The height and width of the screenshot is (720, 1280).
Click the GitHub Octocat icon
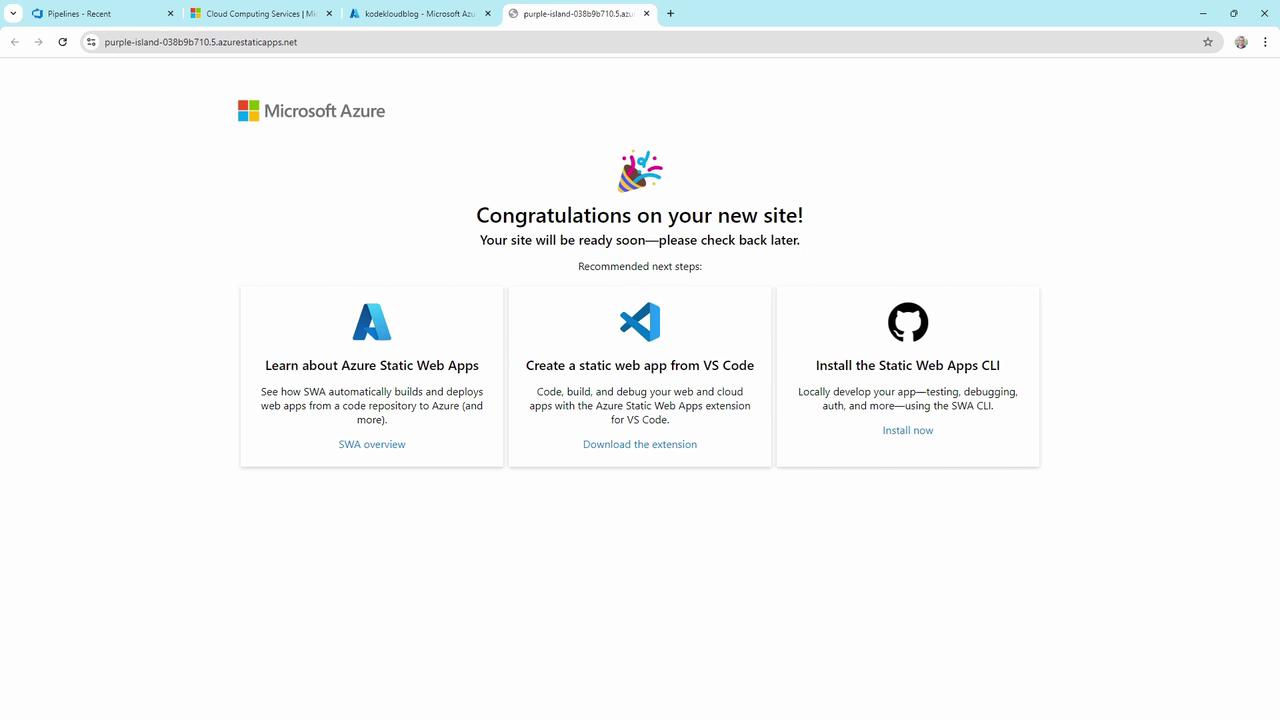(908, 322)
